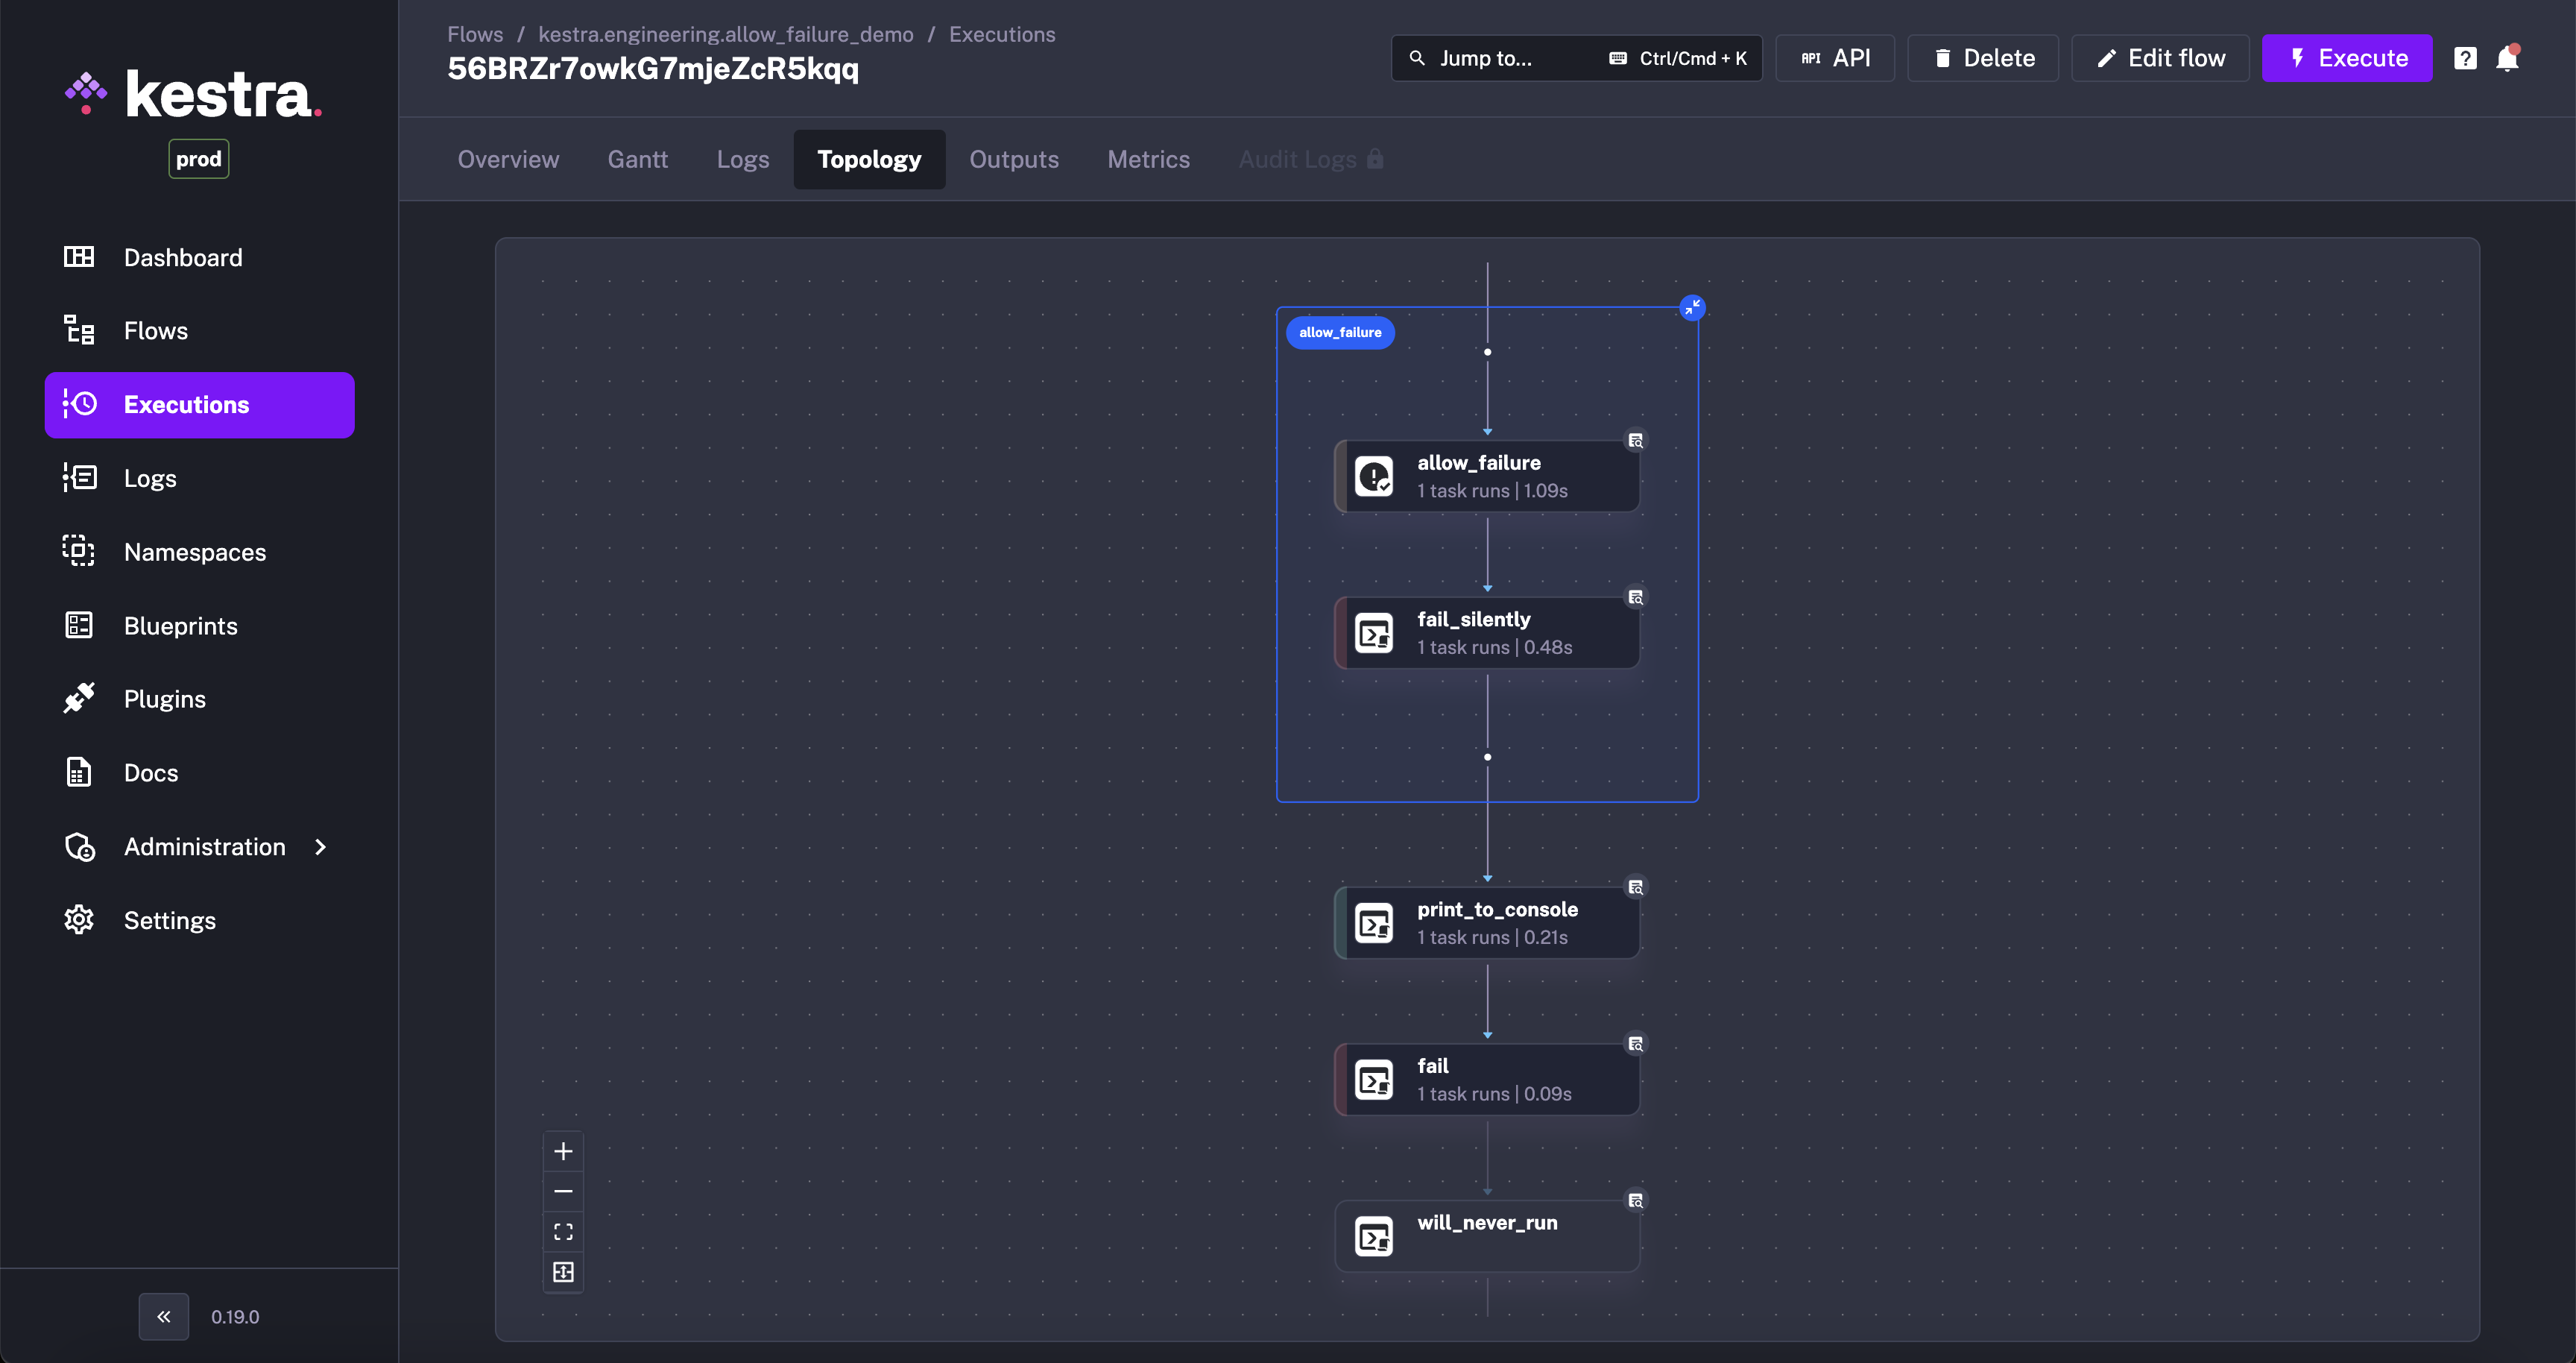The image size is (2576, 1363).
Task: Open the Namespaces section
Action: click(194, 551)
